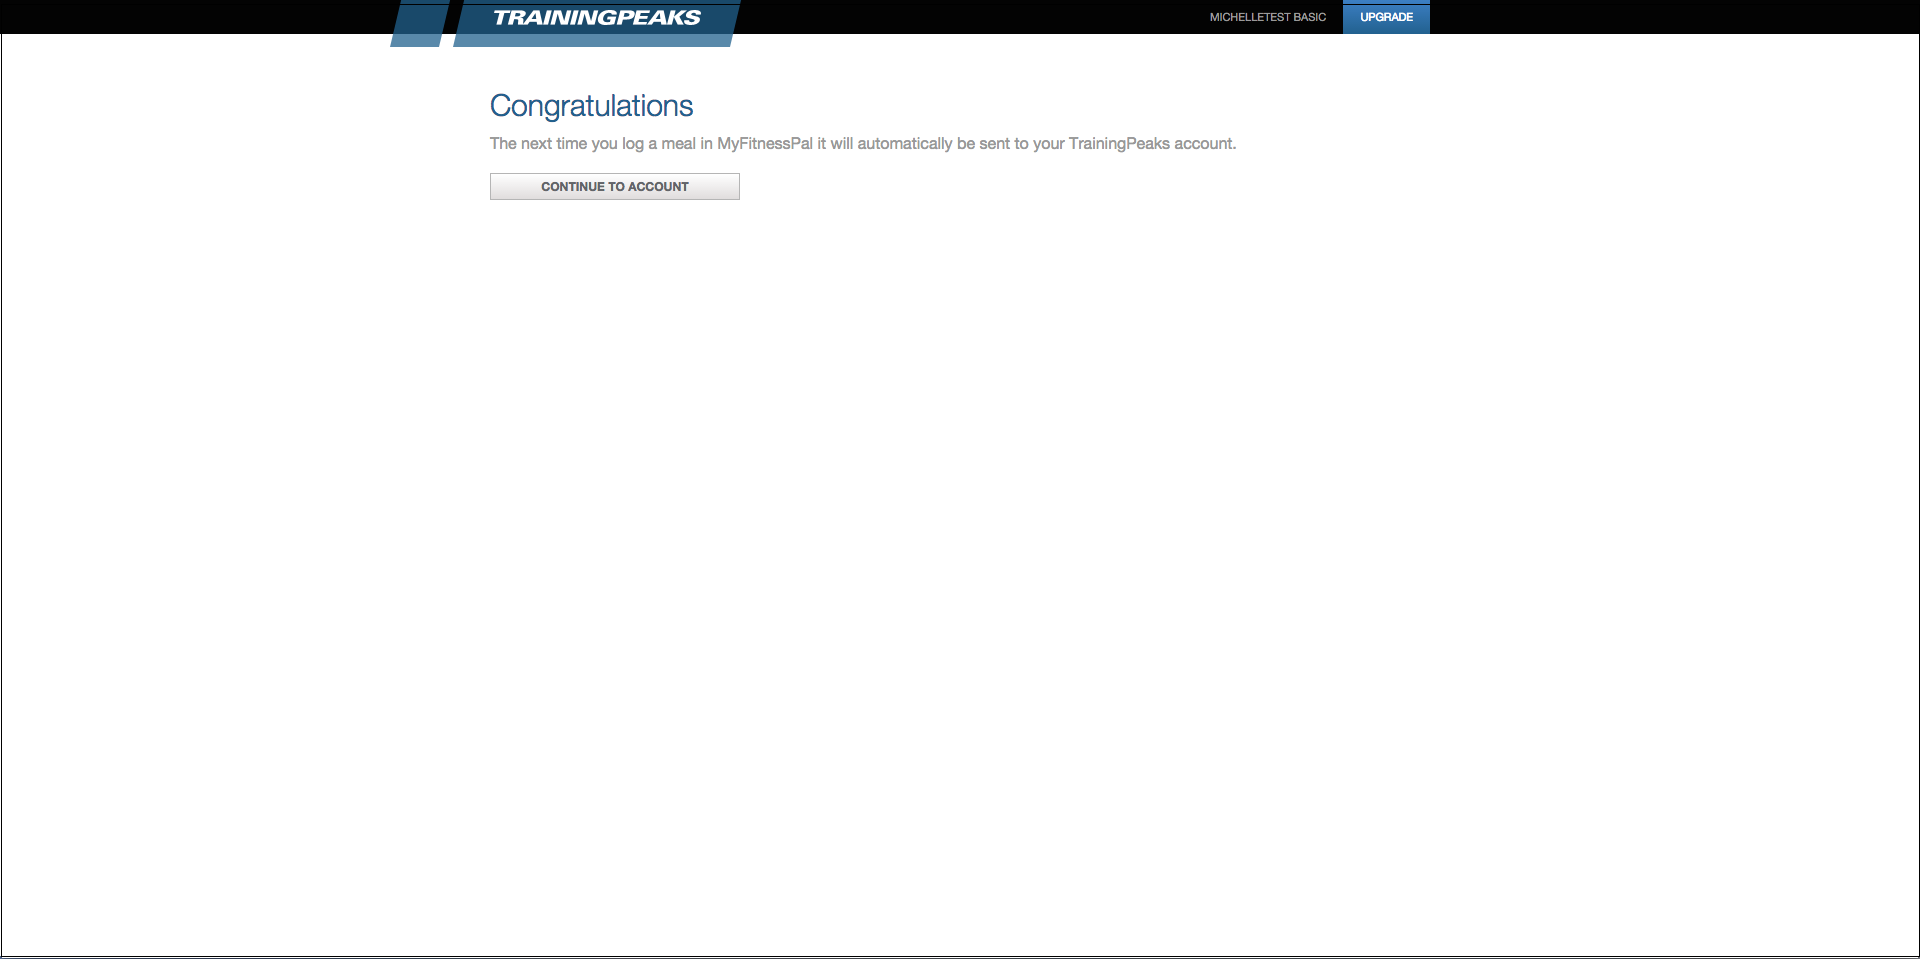Click the blue UPGRADE button
The image size is (1920, 959).
coord(1386,17)
